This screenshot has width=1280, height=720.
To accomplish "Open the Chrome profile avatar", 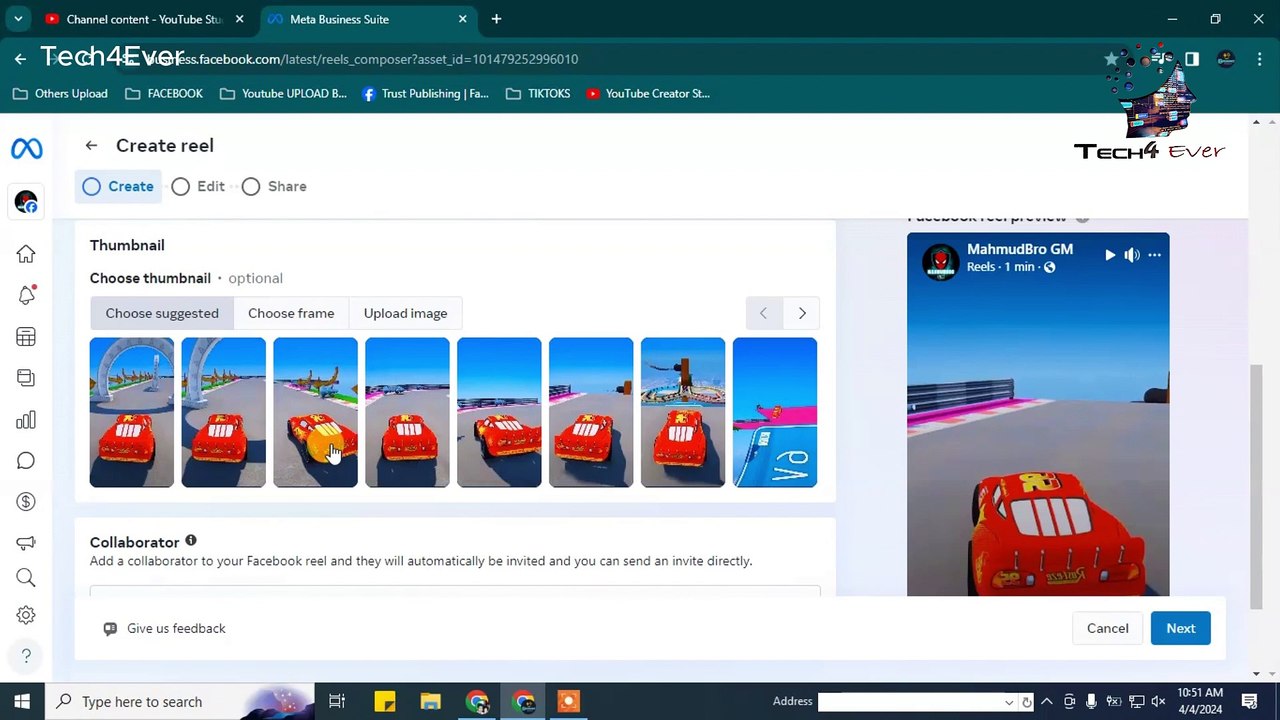I will click(x=1226, y=59).
